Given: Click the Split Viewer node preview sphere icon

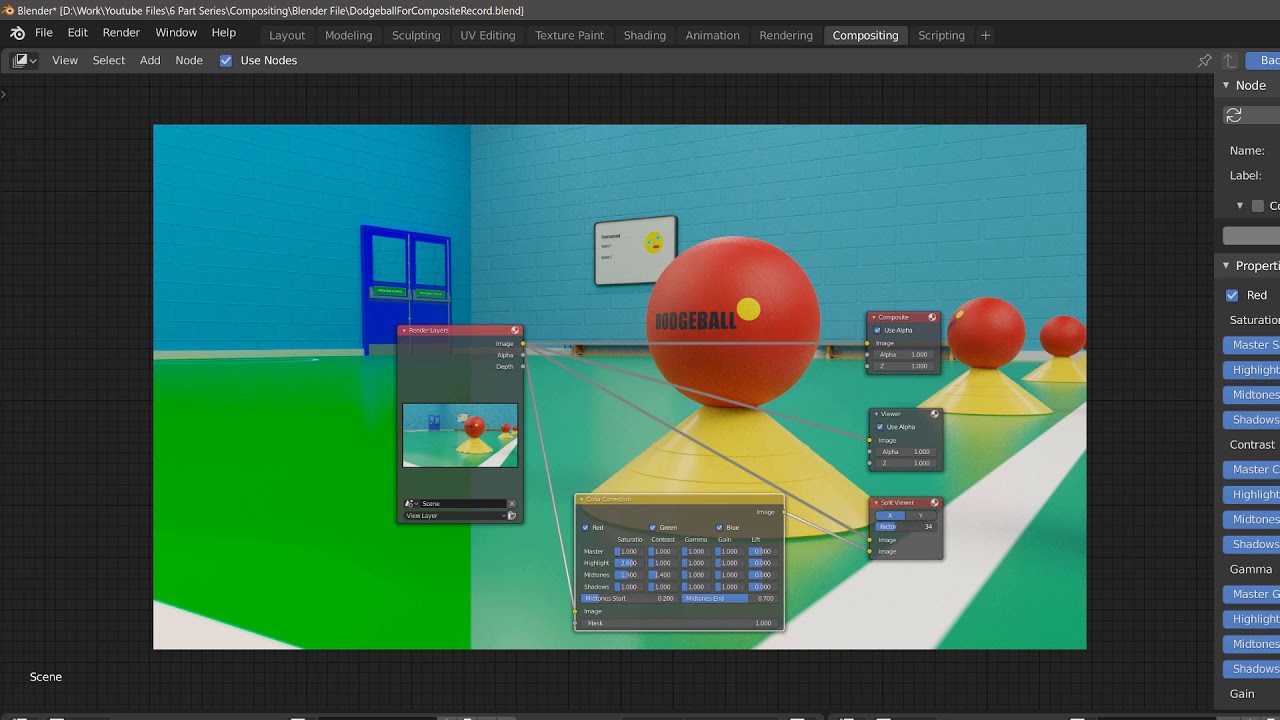Looking at the screenshot, I should 935,503.
